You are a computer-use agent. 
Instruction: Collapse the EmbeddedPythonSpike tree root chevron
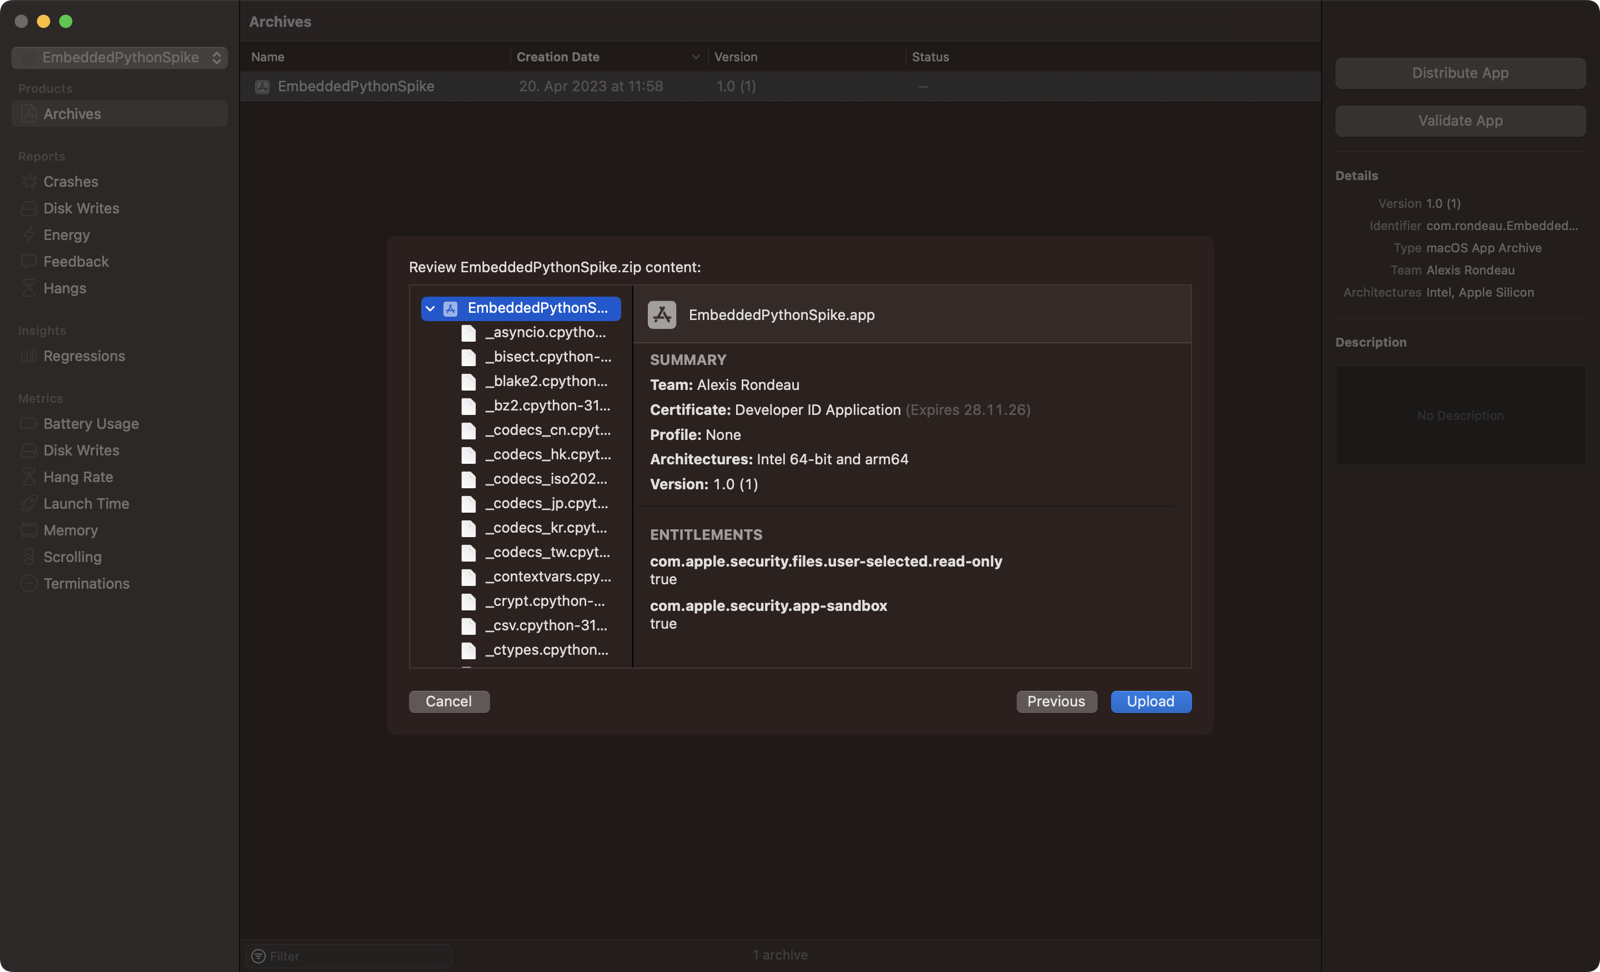(x=430, y=309)
